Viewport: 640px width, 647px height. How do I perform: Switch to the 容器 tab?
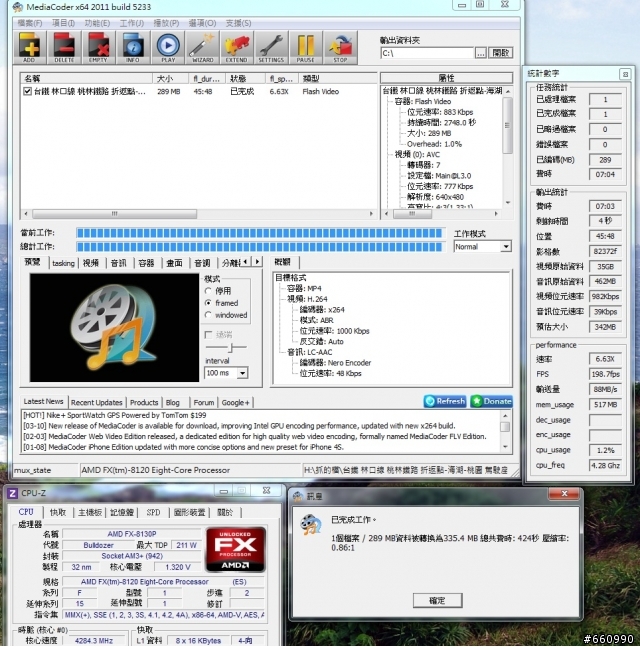pyautogui.click(x=146, y=263)
